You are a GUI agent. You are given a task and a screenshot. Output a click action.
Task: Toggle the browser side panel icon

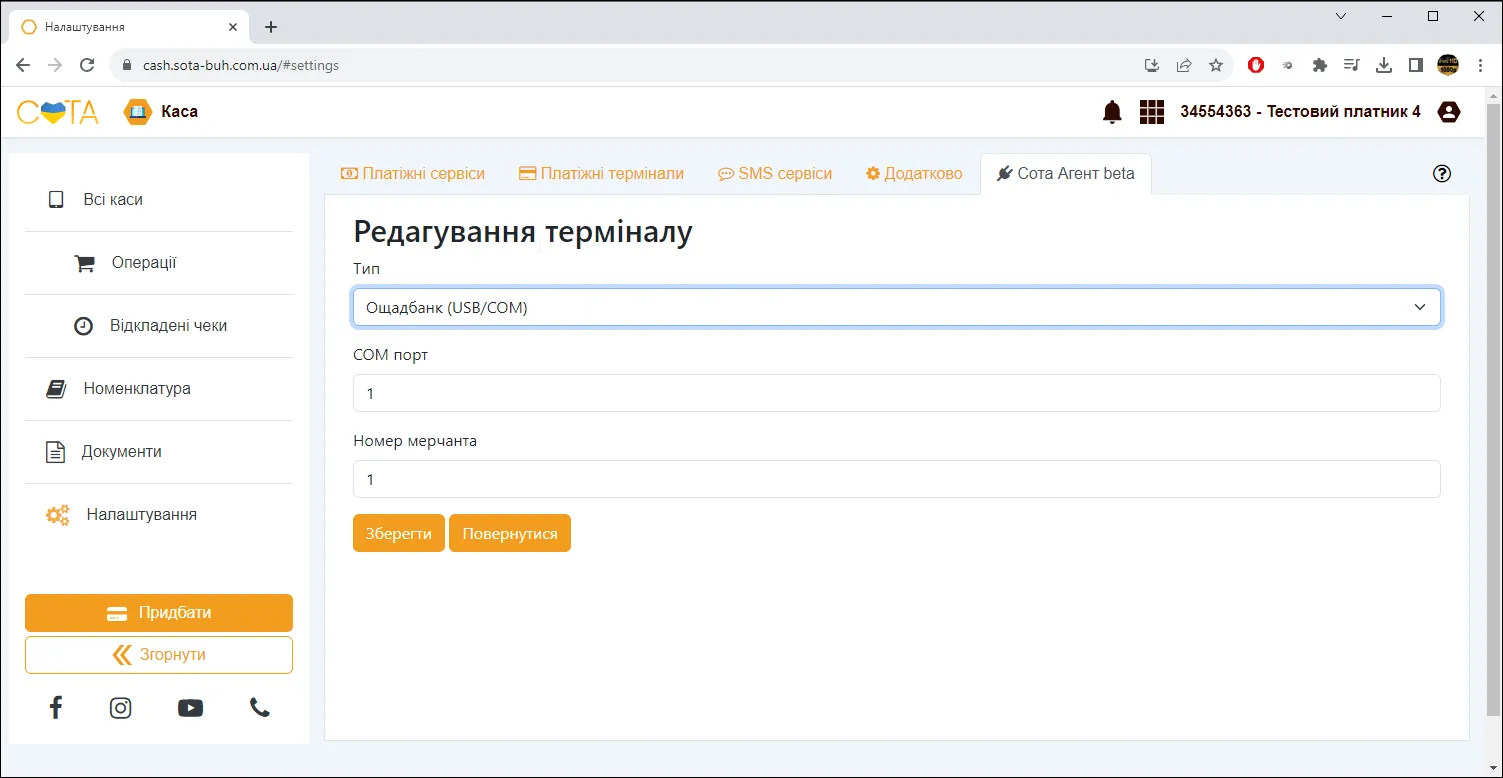1416,65
